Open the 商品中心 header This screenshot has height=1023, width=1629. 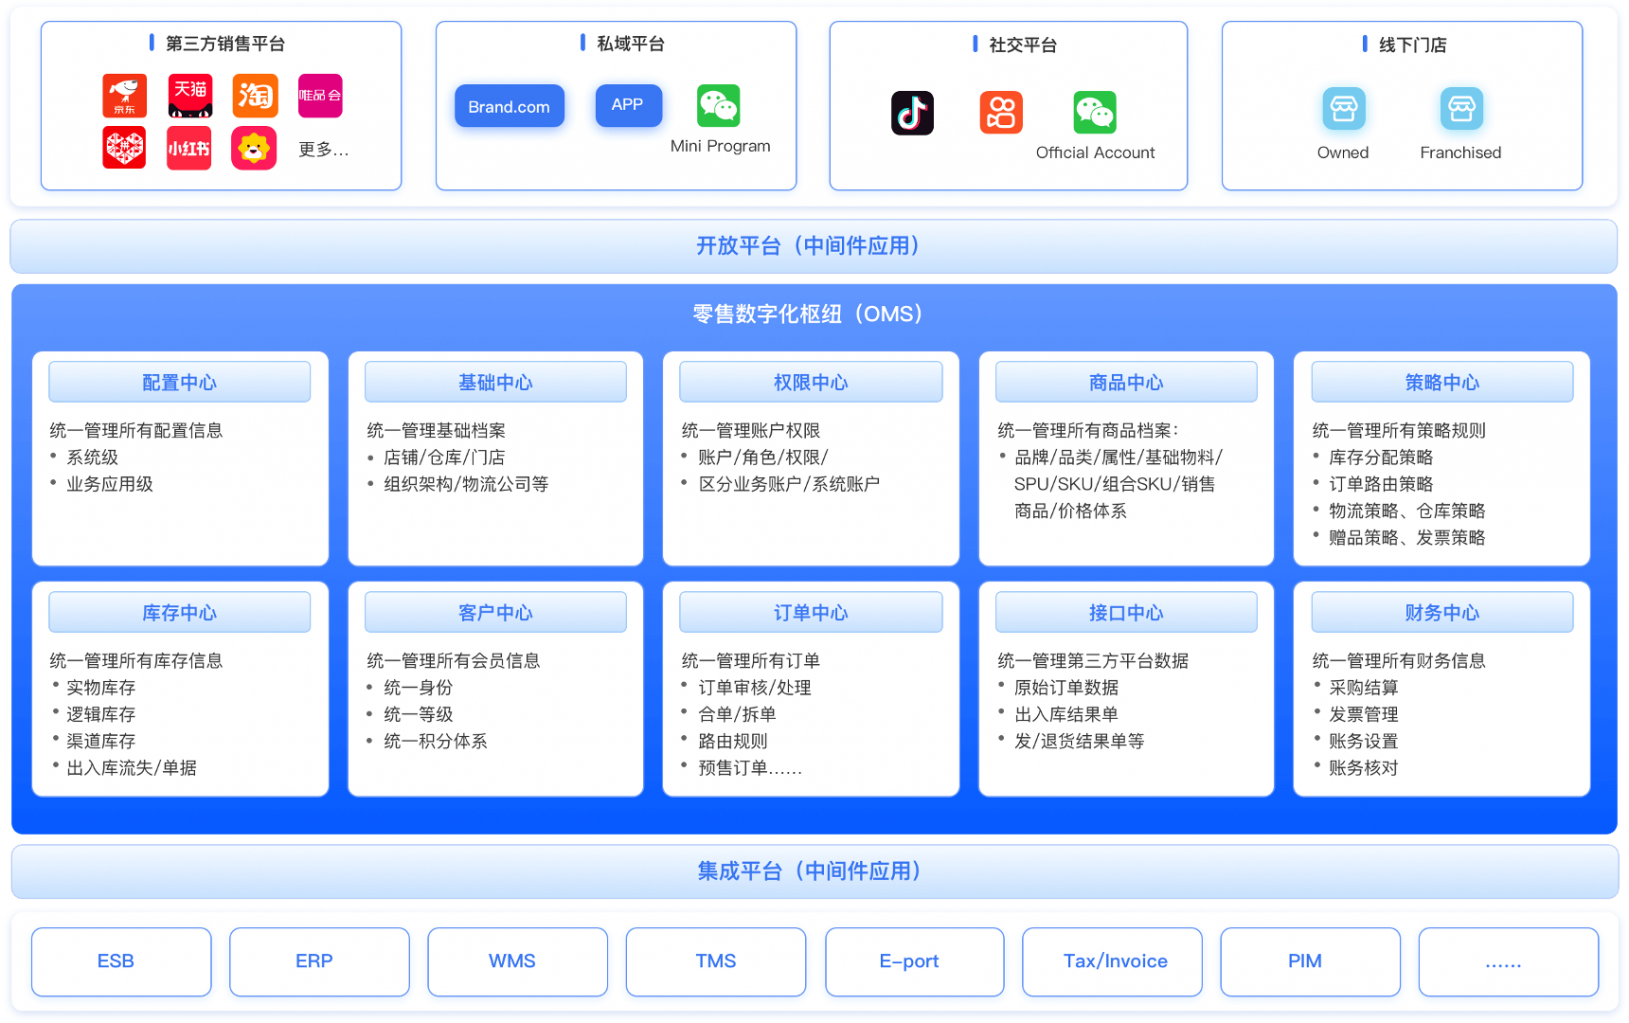click(x=1126, y=382)
